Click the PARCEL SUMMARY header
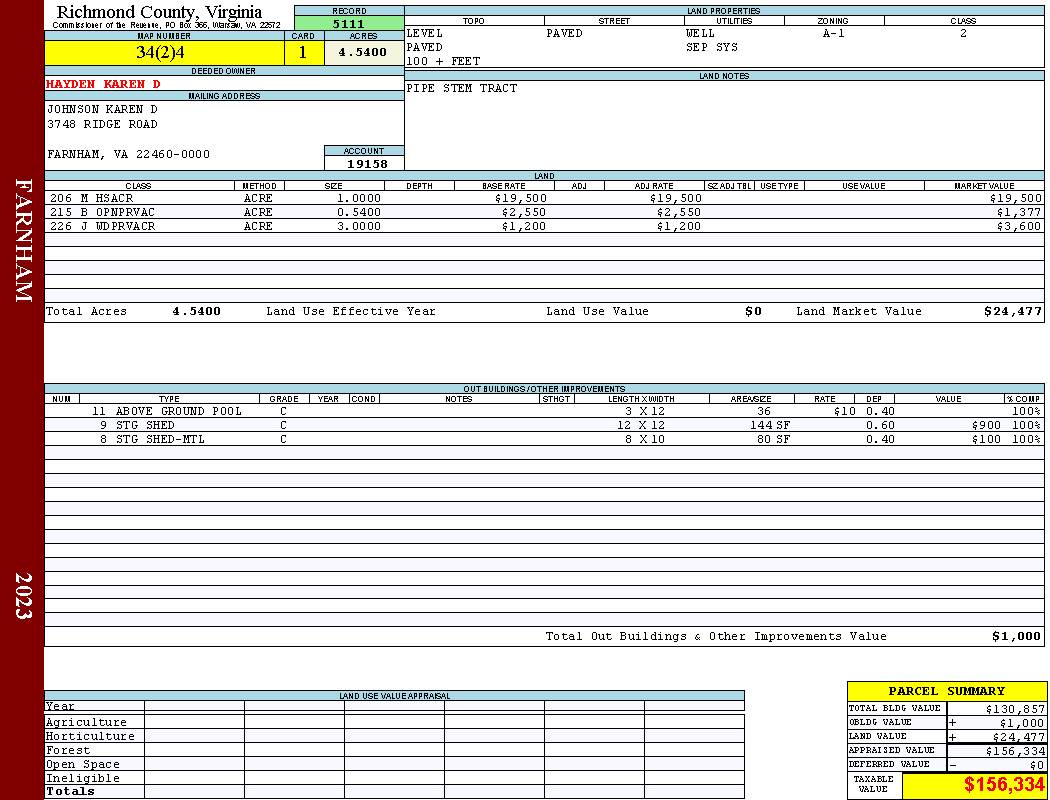 click(946, 691)
